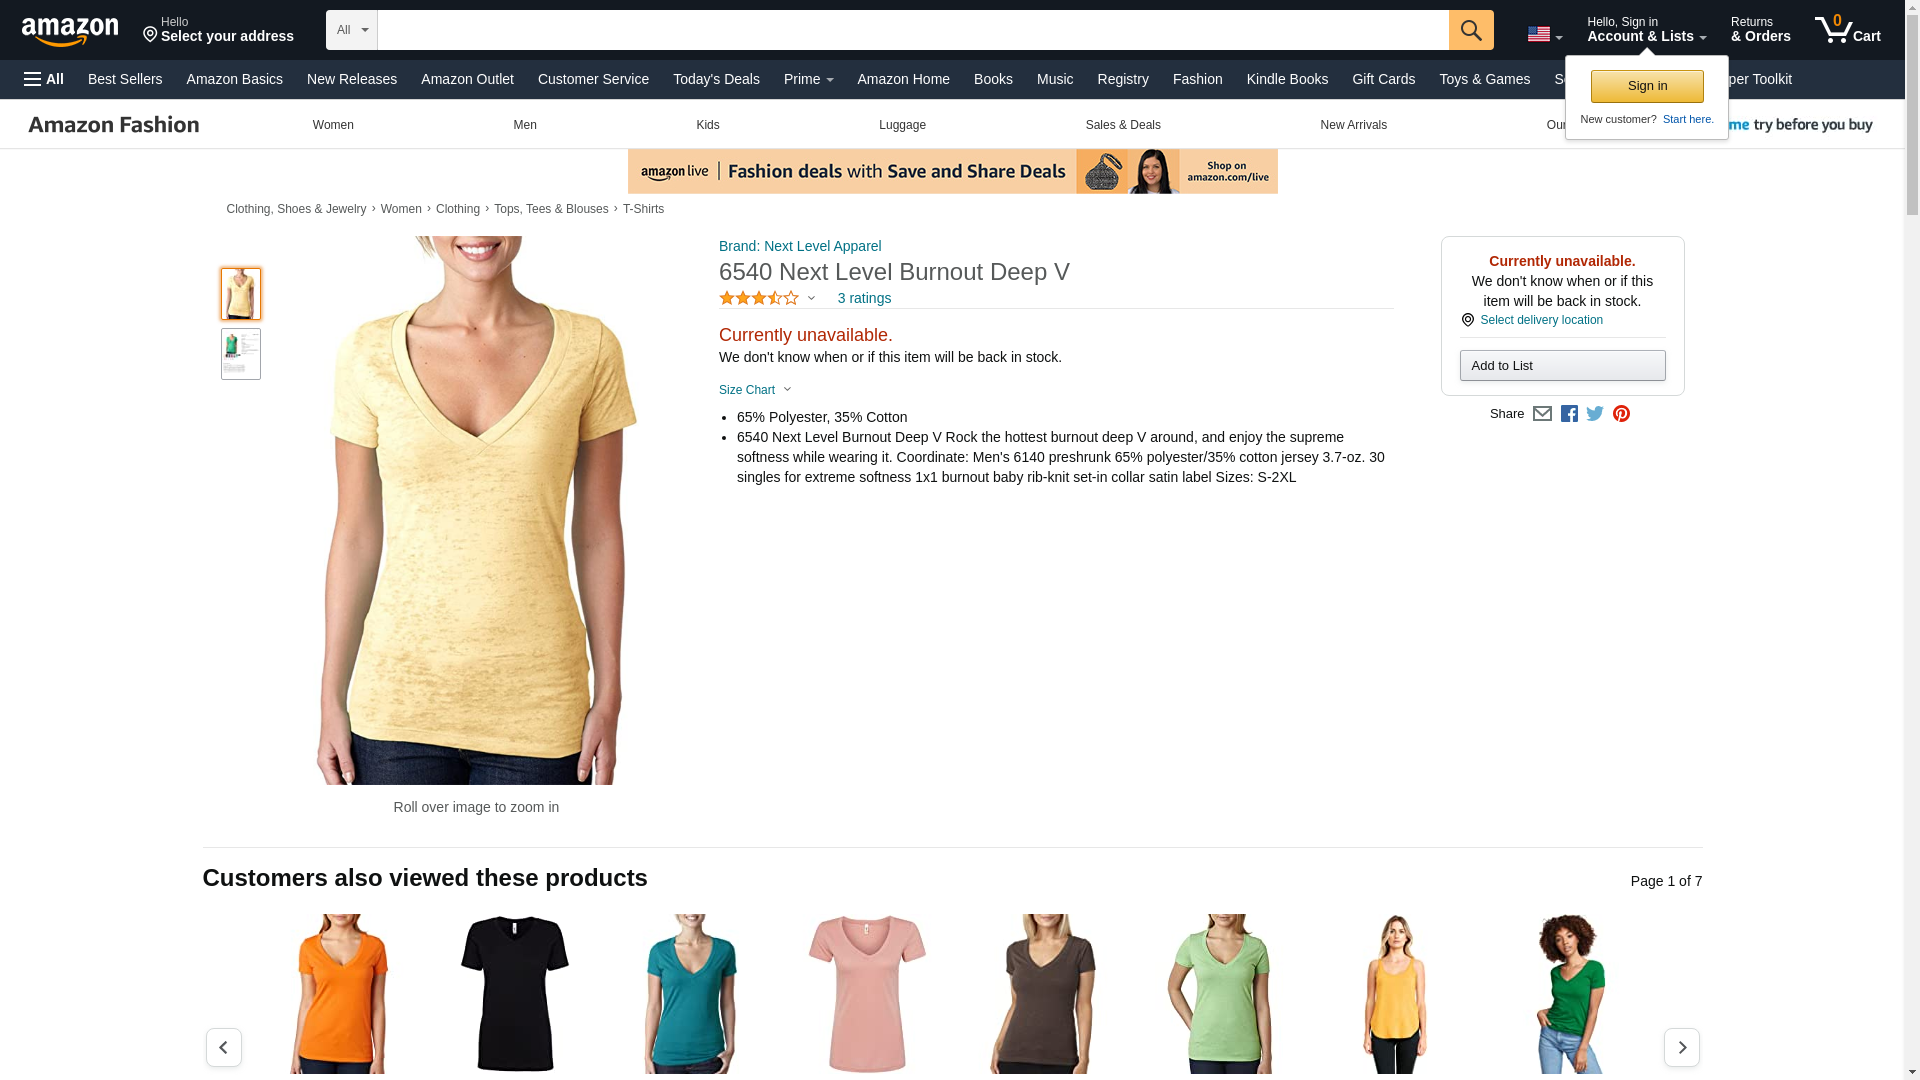Share via the email envelope icon
Image resolution: width=1920 pixels, height=1080 pixels.
[x=1542, y=413]
